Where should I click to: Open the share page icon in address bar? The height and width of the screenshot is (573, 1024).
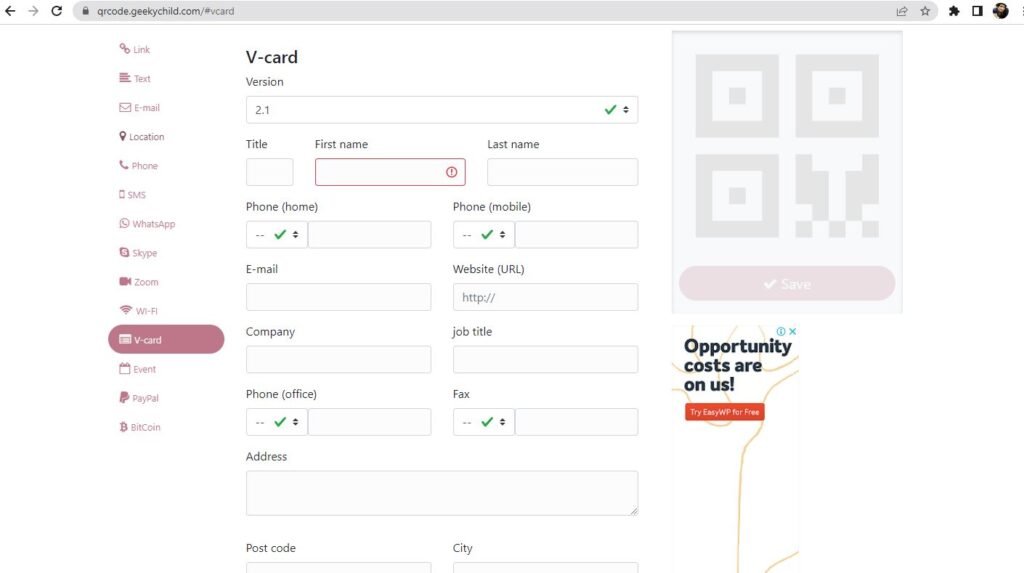tap(902, 11)
